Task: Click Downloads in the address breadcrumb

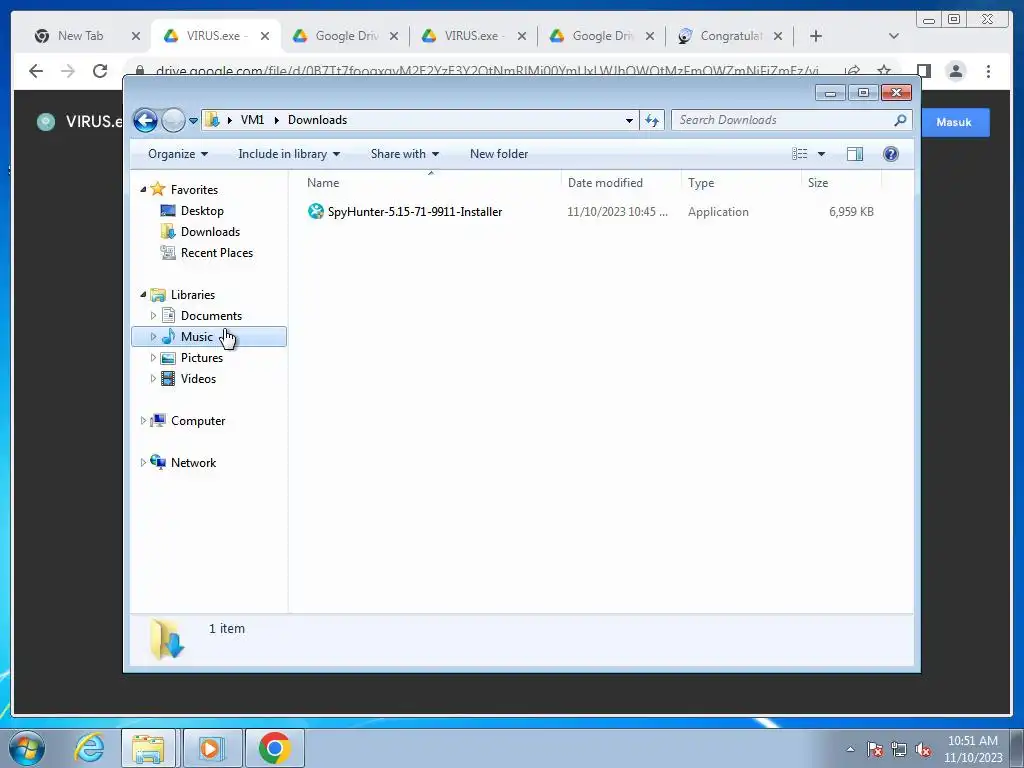Action: 317,120
